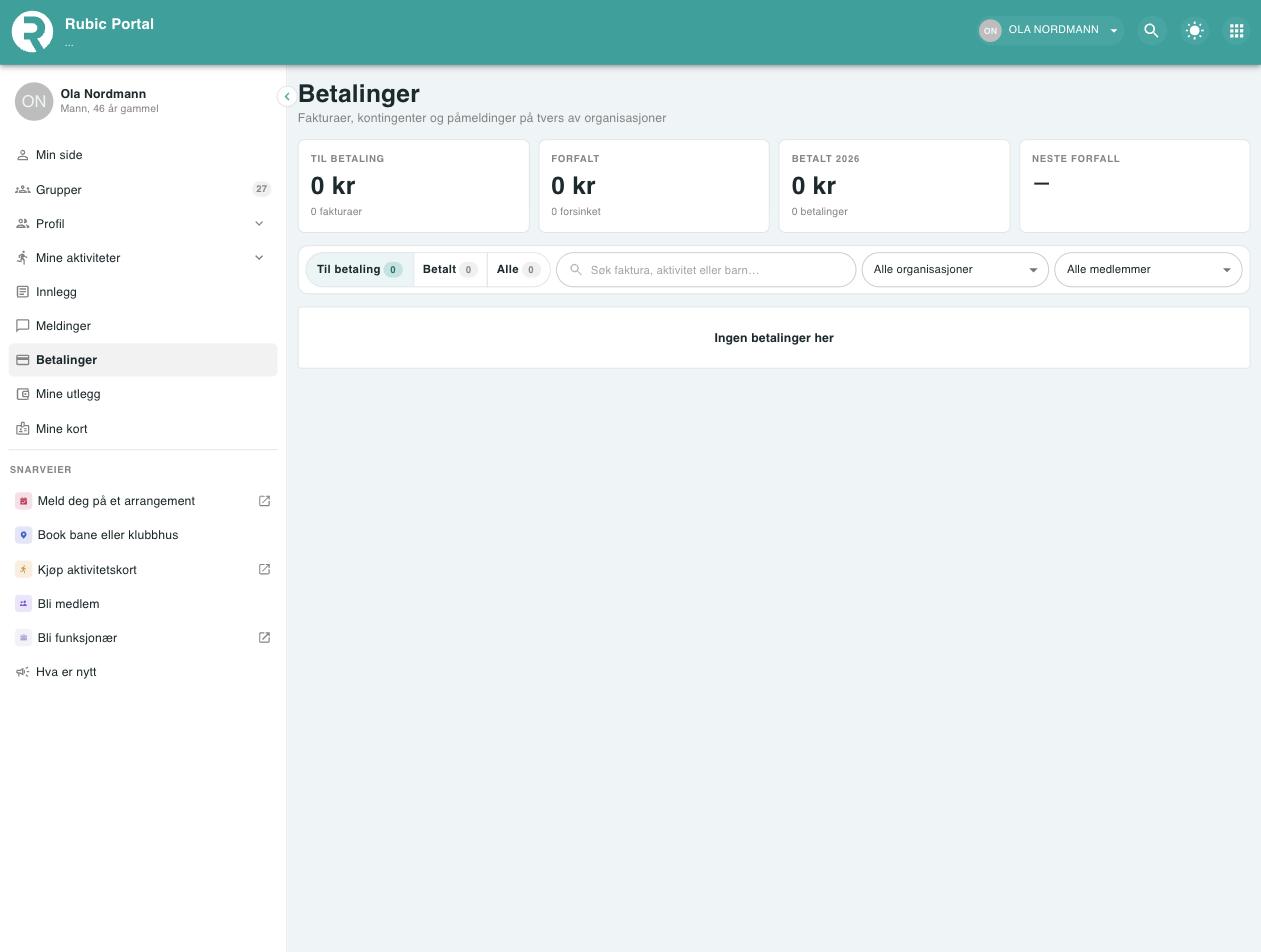Click external link icon for Bli funksjonær
Viewport: 1261px width, 952px height.
pyautogui.click(x=264, y=637)
